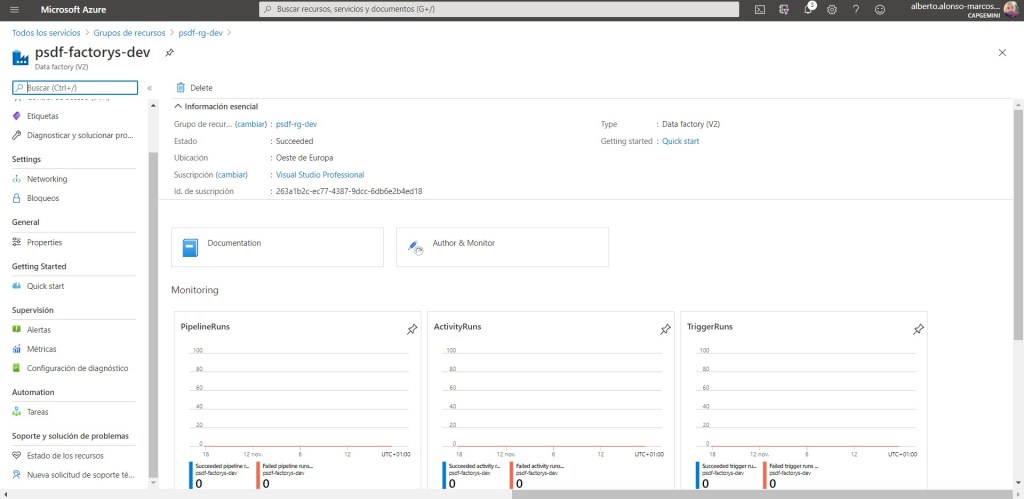The width and height of the screenshot is (1024, 499).
Task: Open the hamburger portal menu
Action: tap(16, 9)
